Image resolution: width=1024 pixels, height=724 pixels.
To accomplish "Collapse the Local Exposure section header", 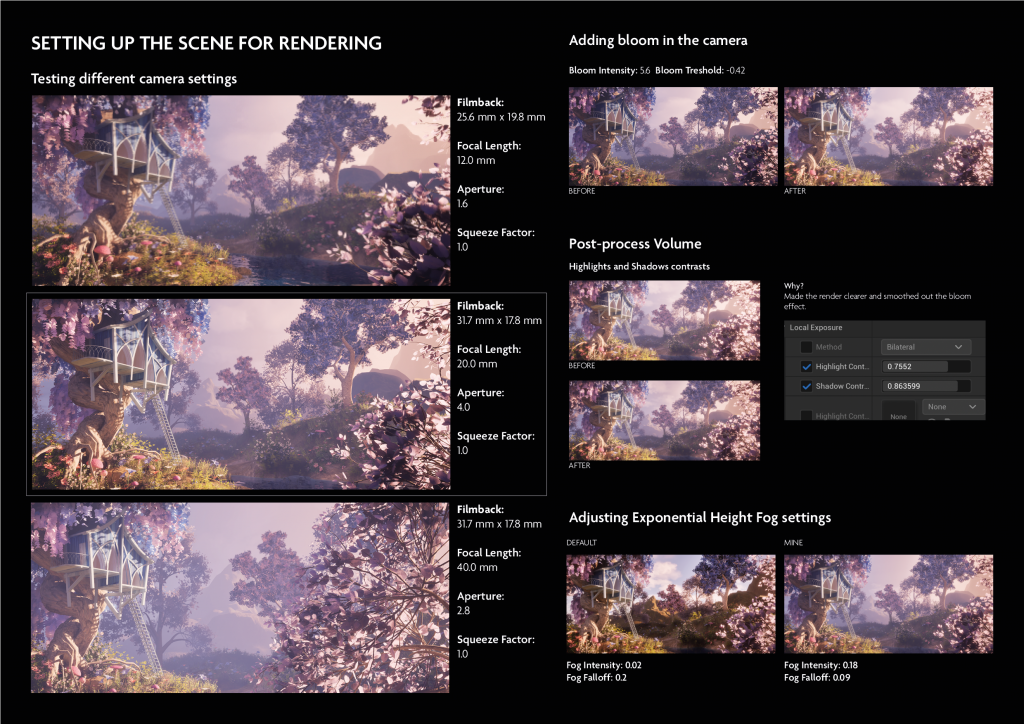I will coord(814,327).
